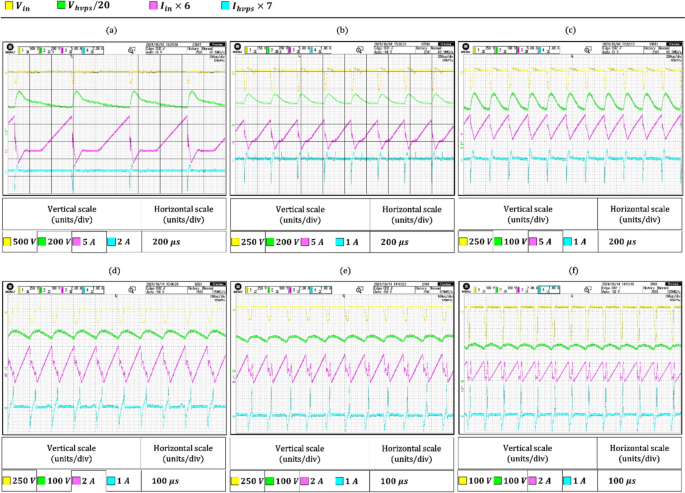Open the round MENU icon in oscilloscope (b)
The image size is (685, 493).
(x=238, y=47)
